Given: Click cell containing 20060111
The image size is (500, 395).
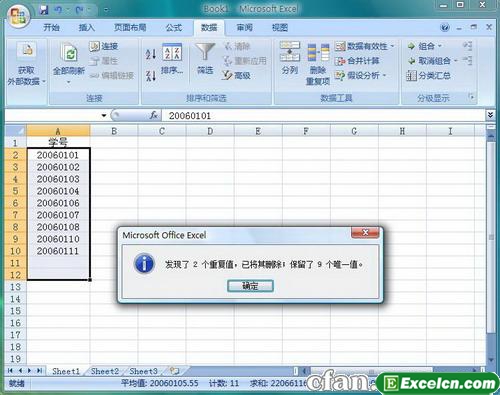Looking at the screenshot, I should click(x=58, y=251).
